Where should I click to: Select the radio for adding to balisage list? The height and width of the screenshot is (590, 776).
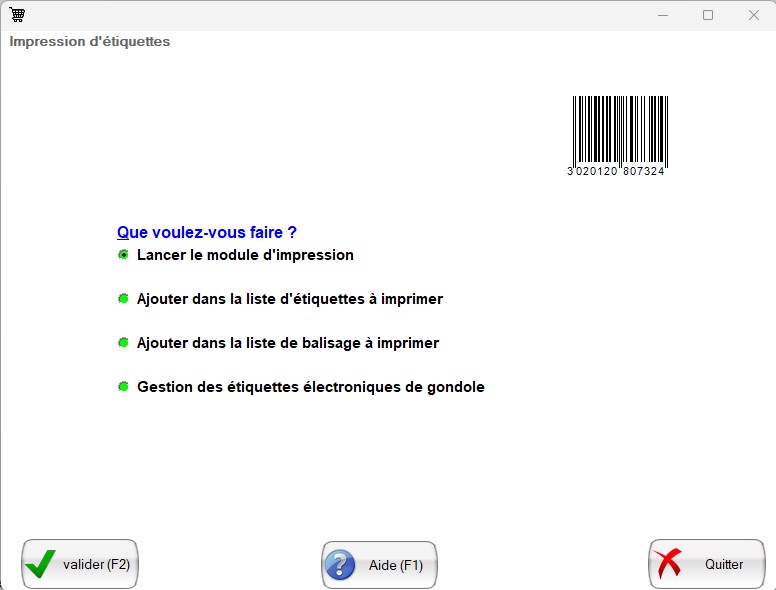(123, 343)
